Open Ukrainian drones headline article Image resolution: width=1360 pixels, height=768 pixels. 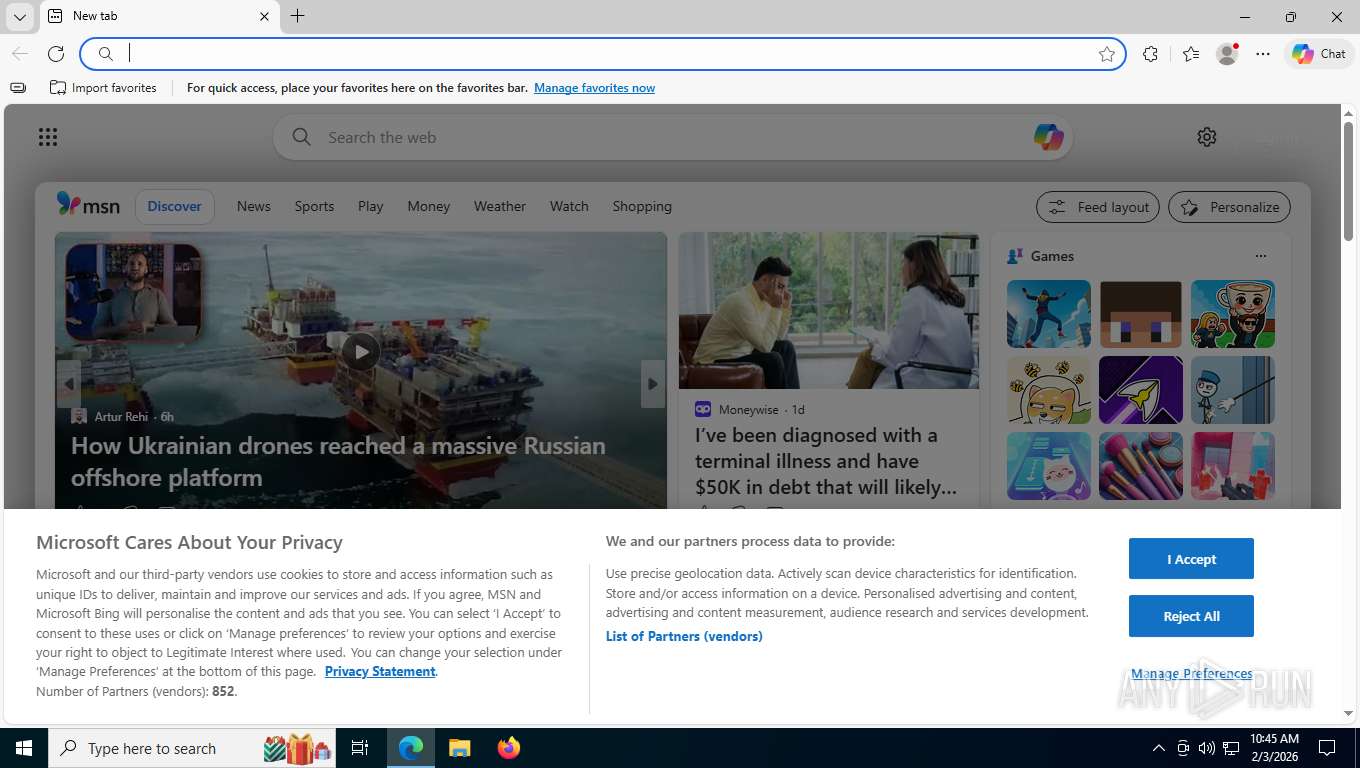click(x=338, y=461)
